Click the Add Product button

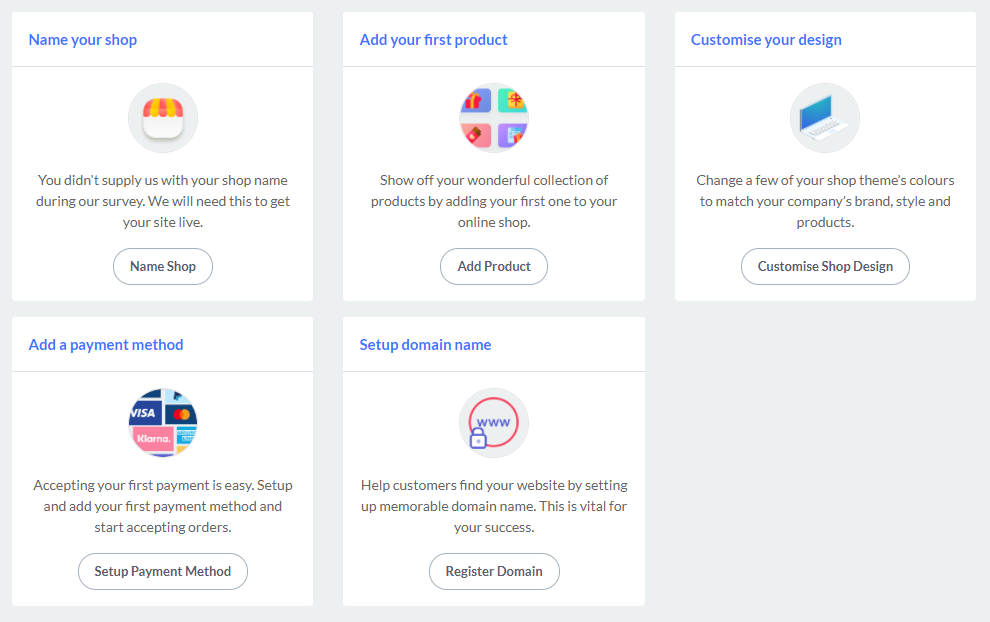(493, 266)
